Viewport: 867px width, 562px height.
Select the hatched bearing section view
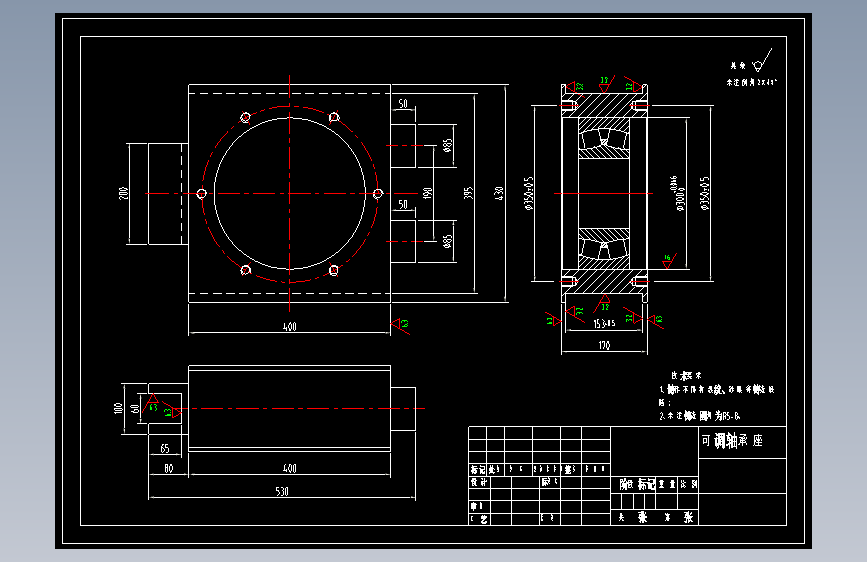pyautogui.click(x=604, y=193)
